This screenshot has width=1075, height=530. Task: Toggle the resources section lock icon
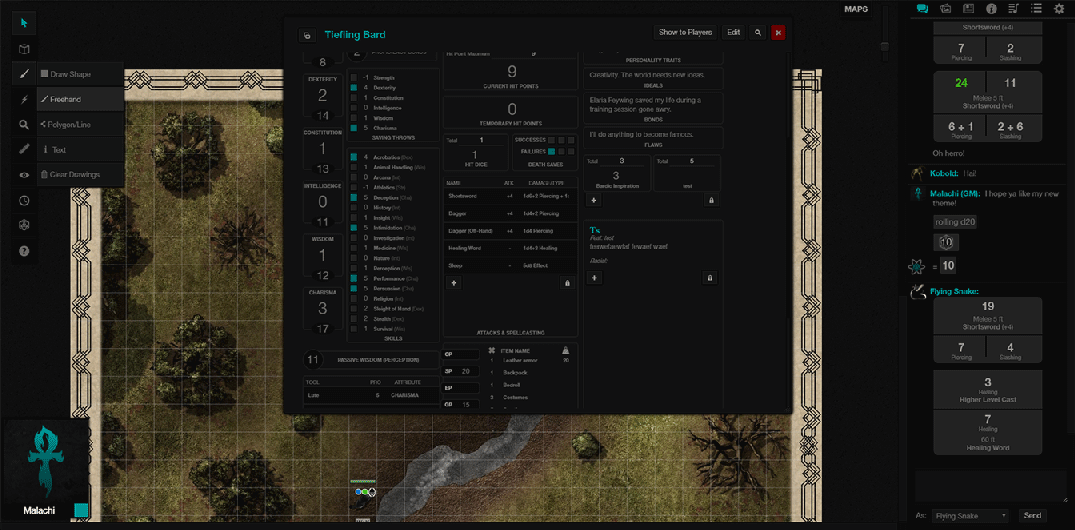pyautogui.click(x=710, y=200)
